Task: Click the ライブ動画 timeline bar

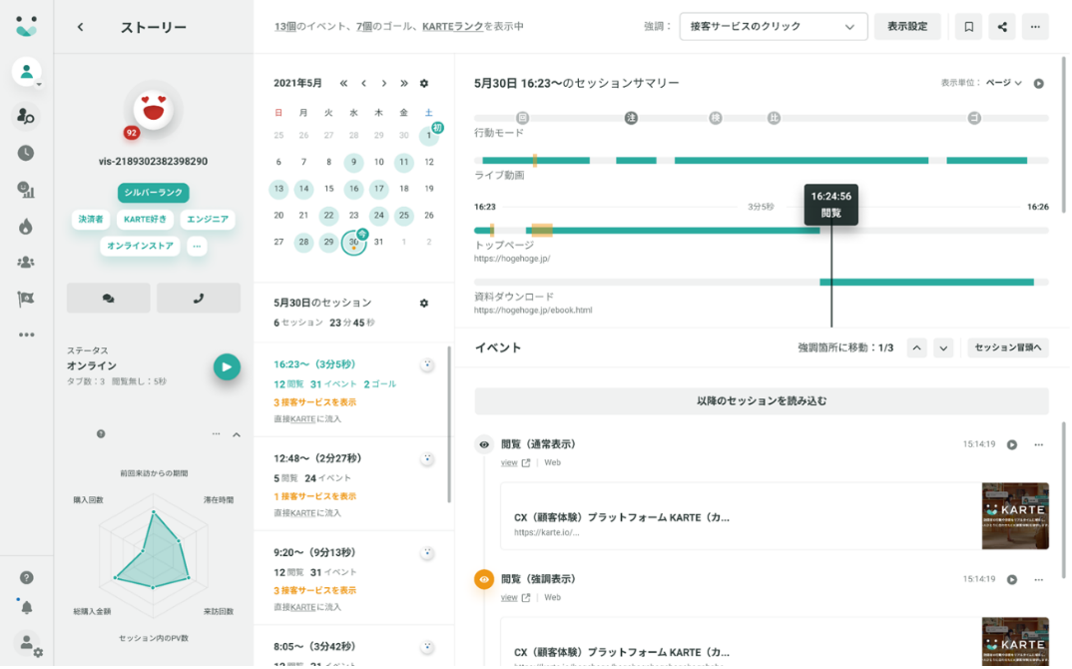Action: 761,161
